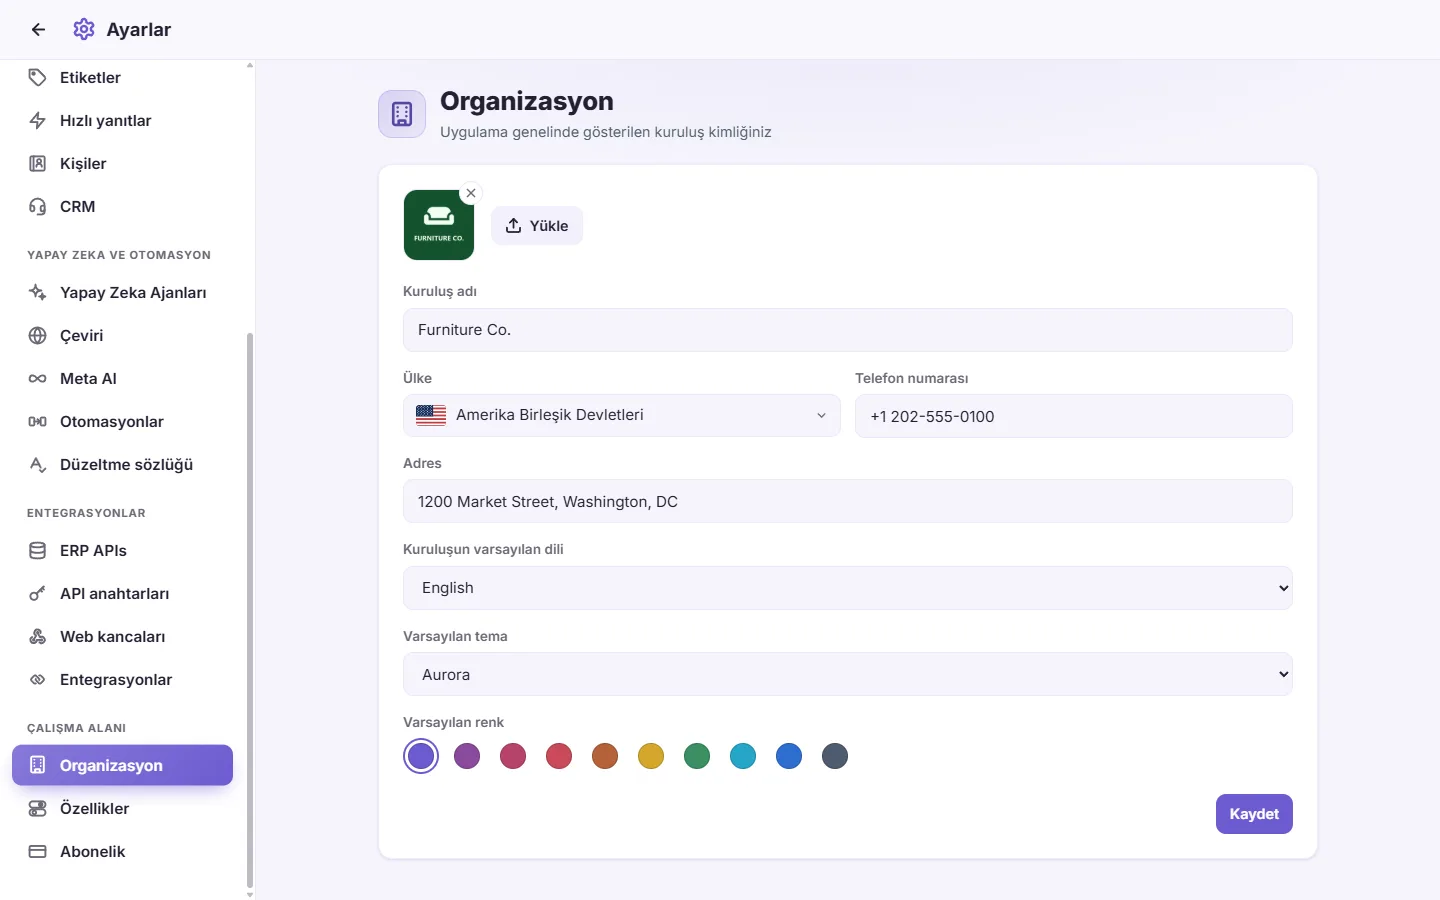This screenshot has width=1440, height=900.
Task: Click the sidebar scrollbar
Action: [x=250, y=610]
